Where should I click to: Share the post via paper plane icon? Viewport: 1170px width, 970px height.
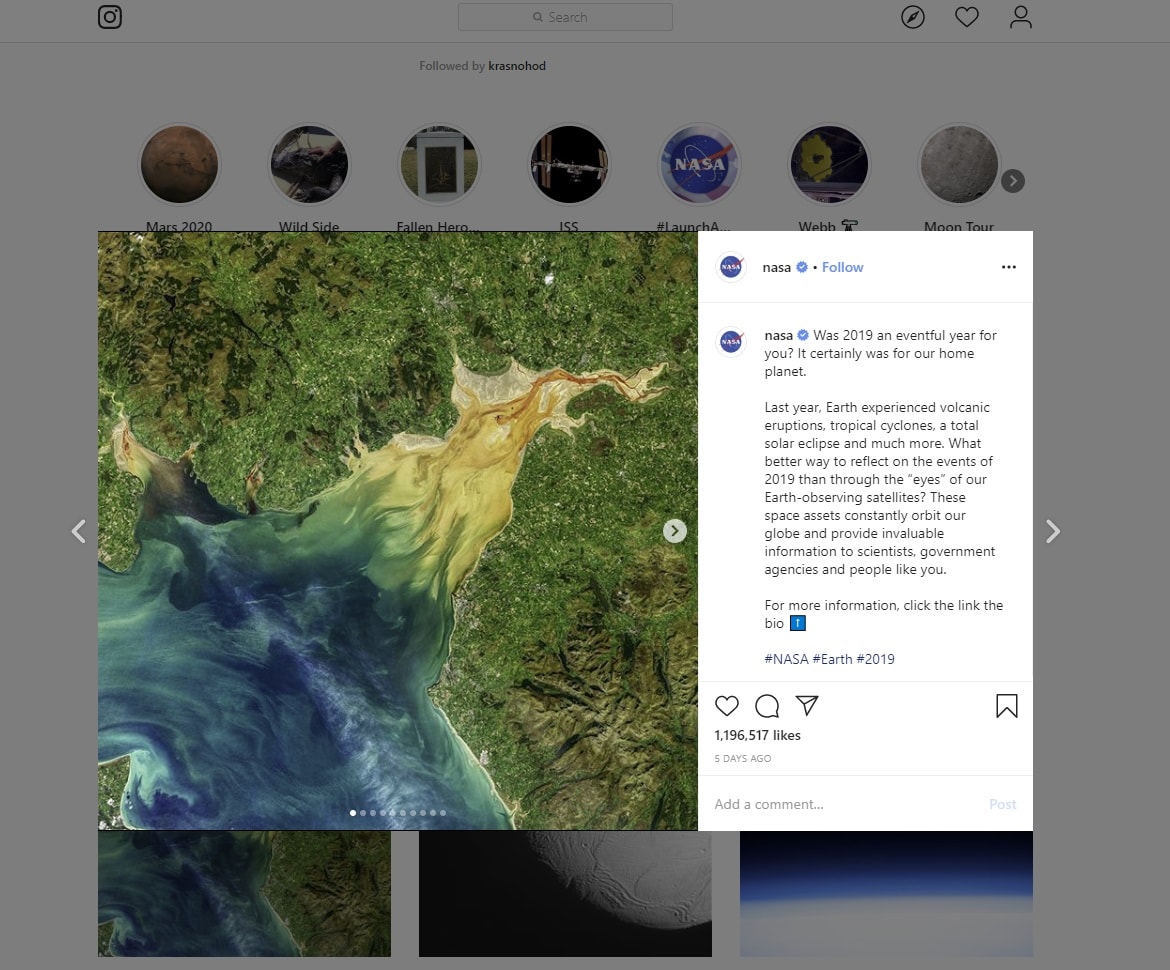(x=807, y=706)
